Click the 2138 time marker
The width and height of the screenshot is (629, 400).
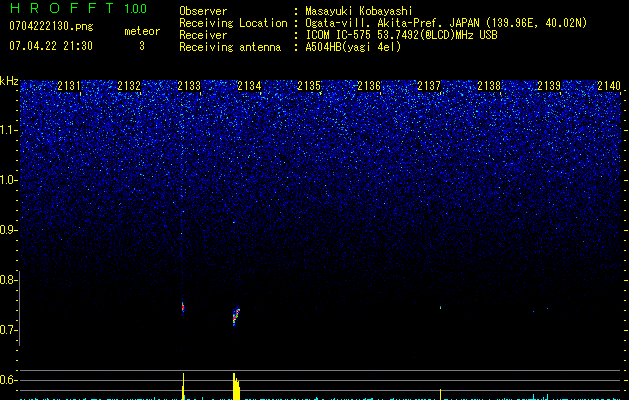click(489, 85)
